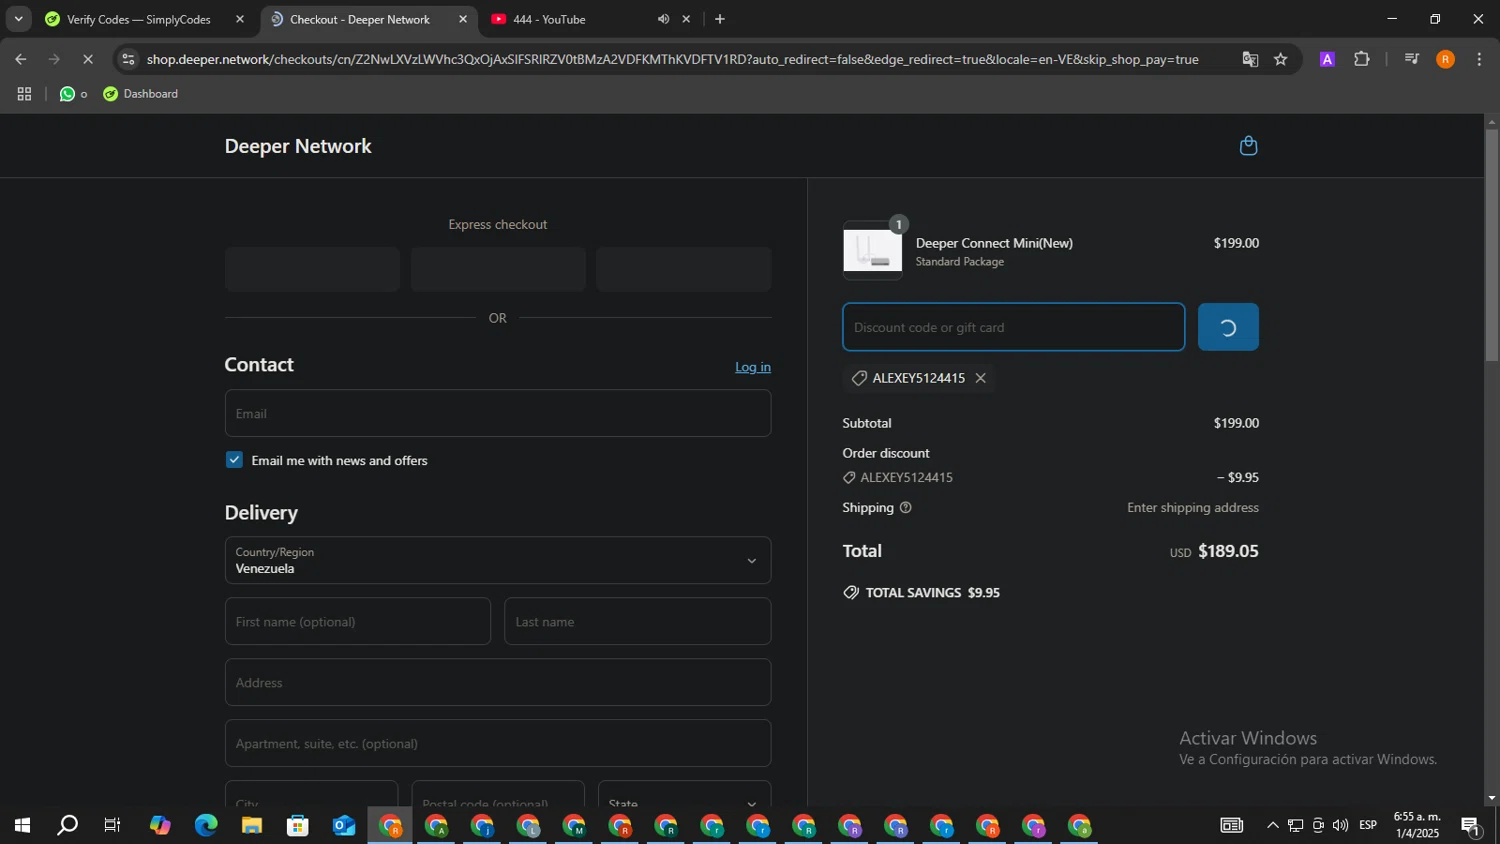Mute the YouTube tab audio icon
The image size is (1500, 844).
click(x=663, y=19)
